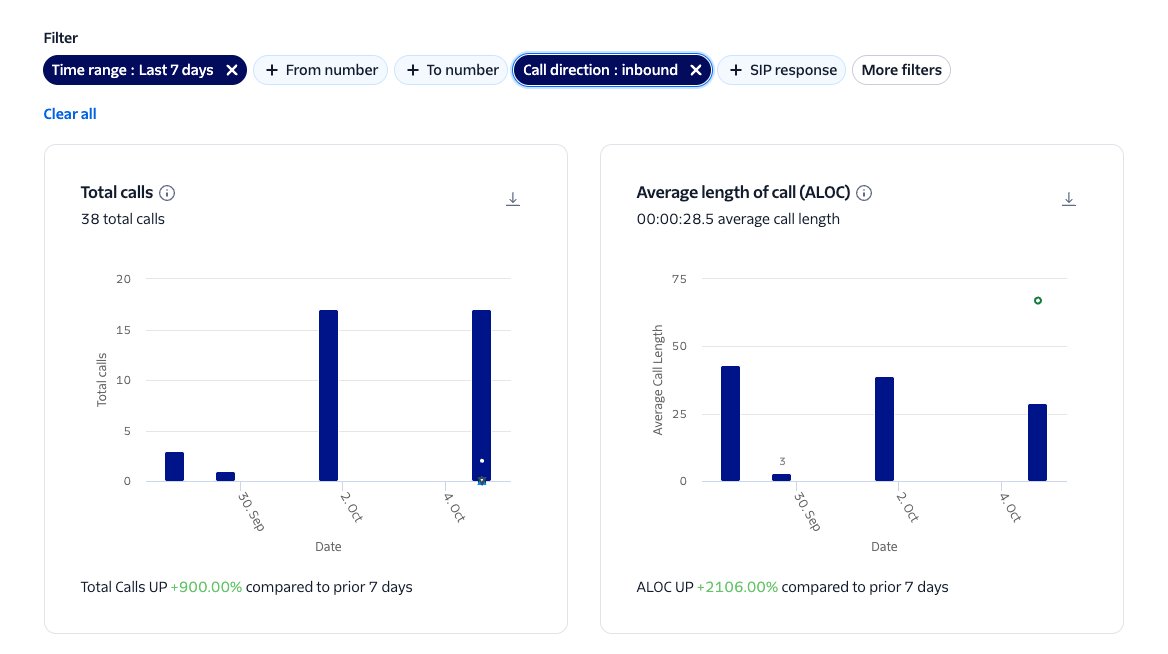
Task: Click the plus icon on From number
Action: [272, 70]
